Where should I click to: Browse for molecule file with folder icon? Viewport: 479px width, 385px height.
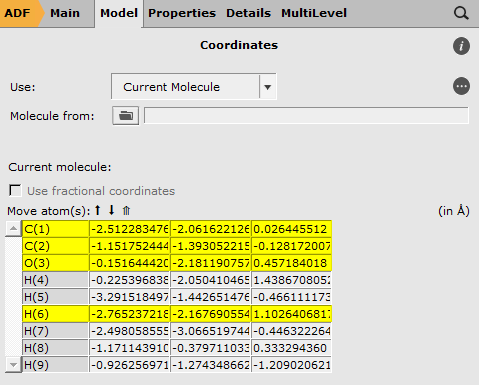tap(126, 116)
